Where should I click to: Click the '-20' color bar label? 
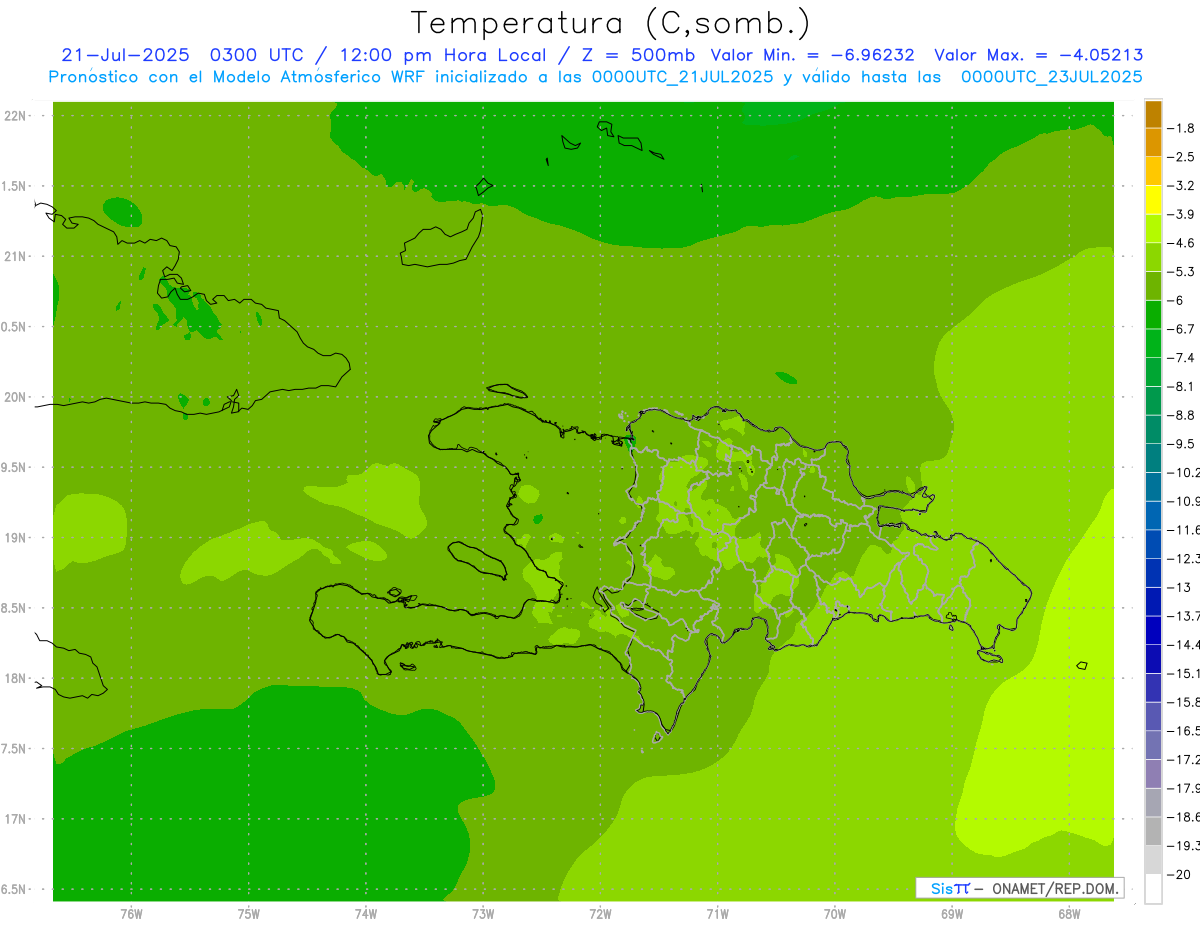(1181, 875)
